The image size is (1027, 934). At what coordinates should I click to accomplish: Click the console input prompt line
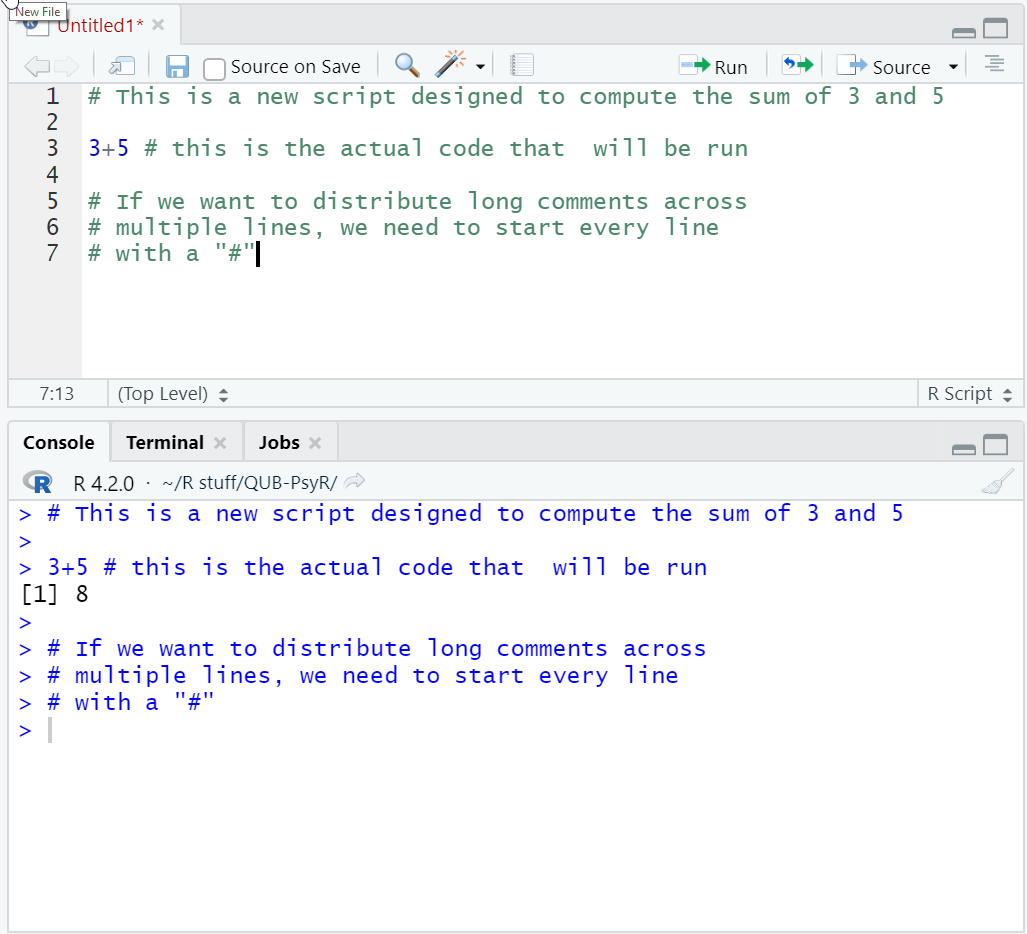(x=513, y=730)
